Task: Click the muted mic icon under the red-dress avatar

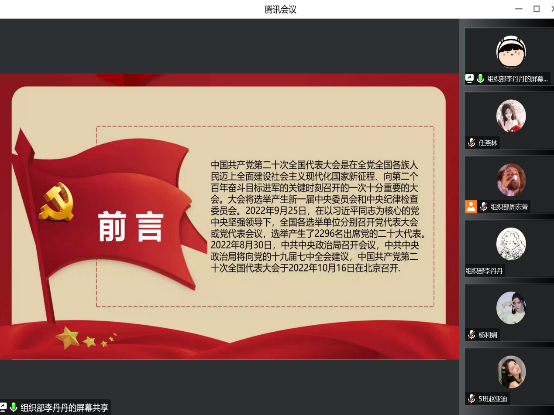Action: pyautogui.click(x=471, y=143)
